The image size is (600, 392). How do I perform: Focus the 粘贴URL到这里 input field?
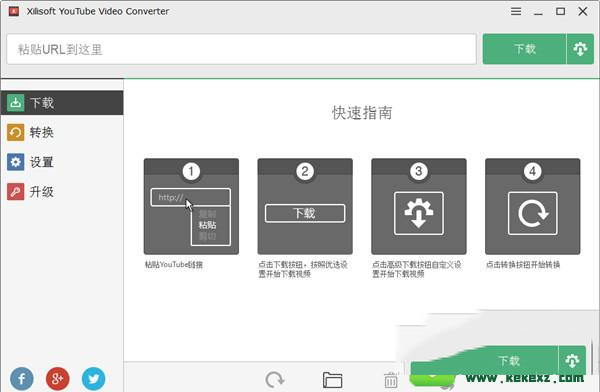pos(241,49)
